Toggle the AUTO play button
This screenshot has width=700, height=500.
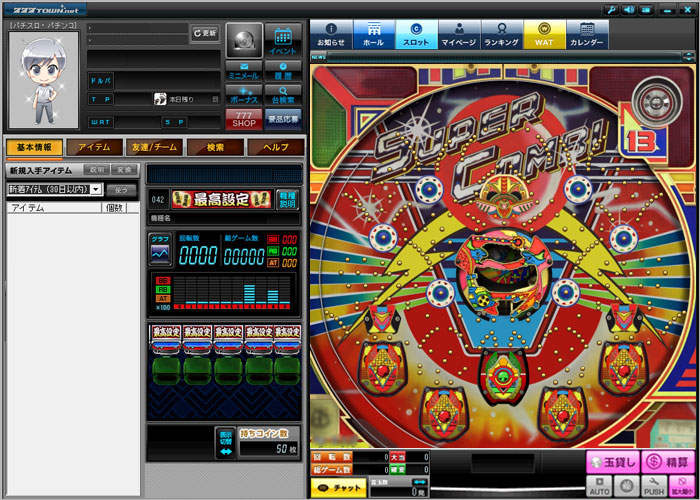[600, 486]
